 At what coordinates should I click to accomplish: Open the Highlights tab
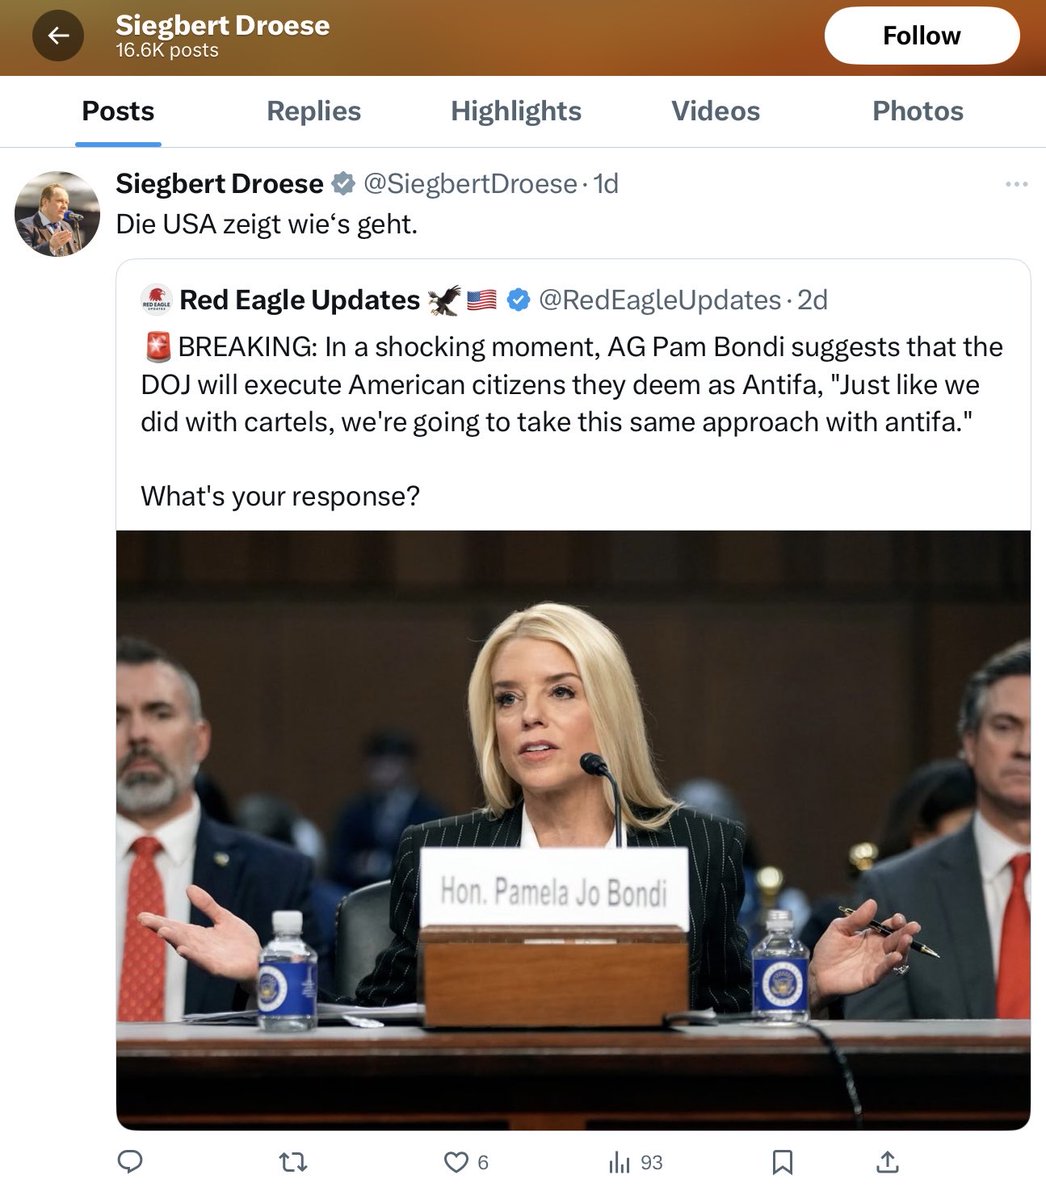click(516, 111)
